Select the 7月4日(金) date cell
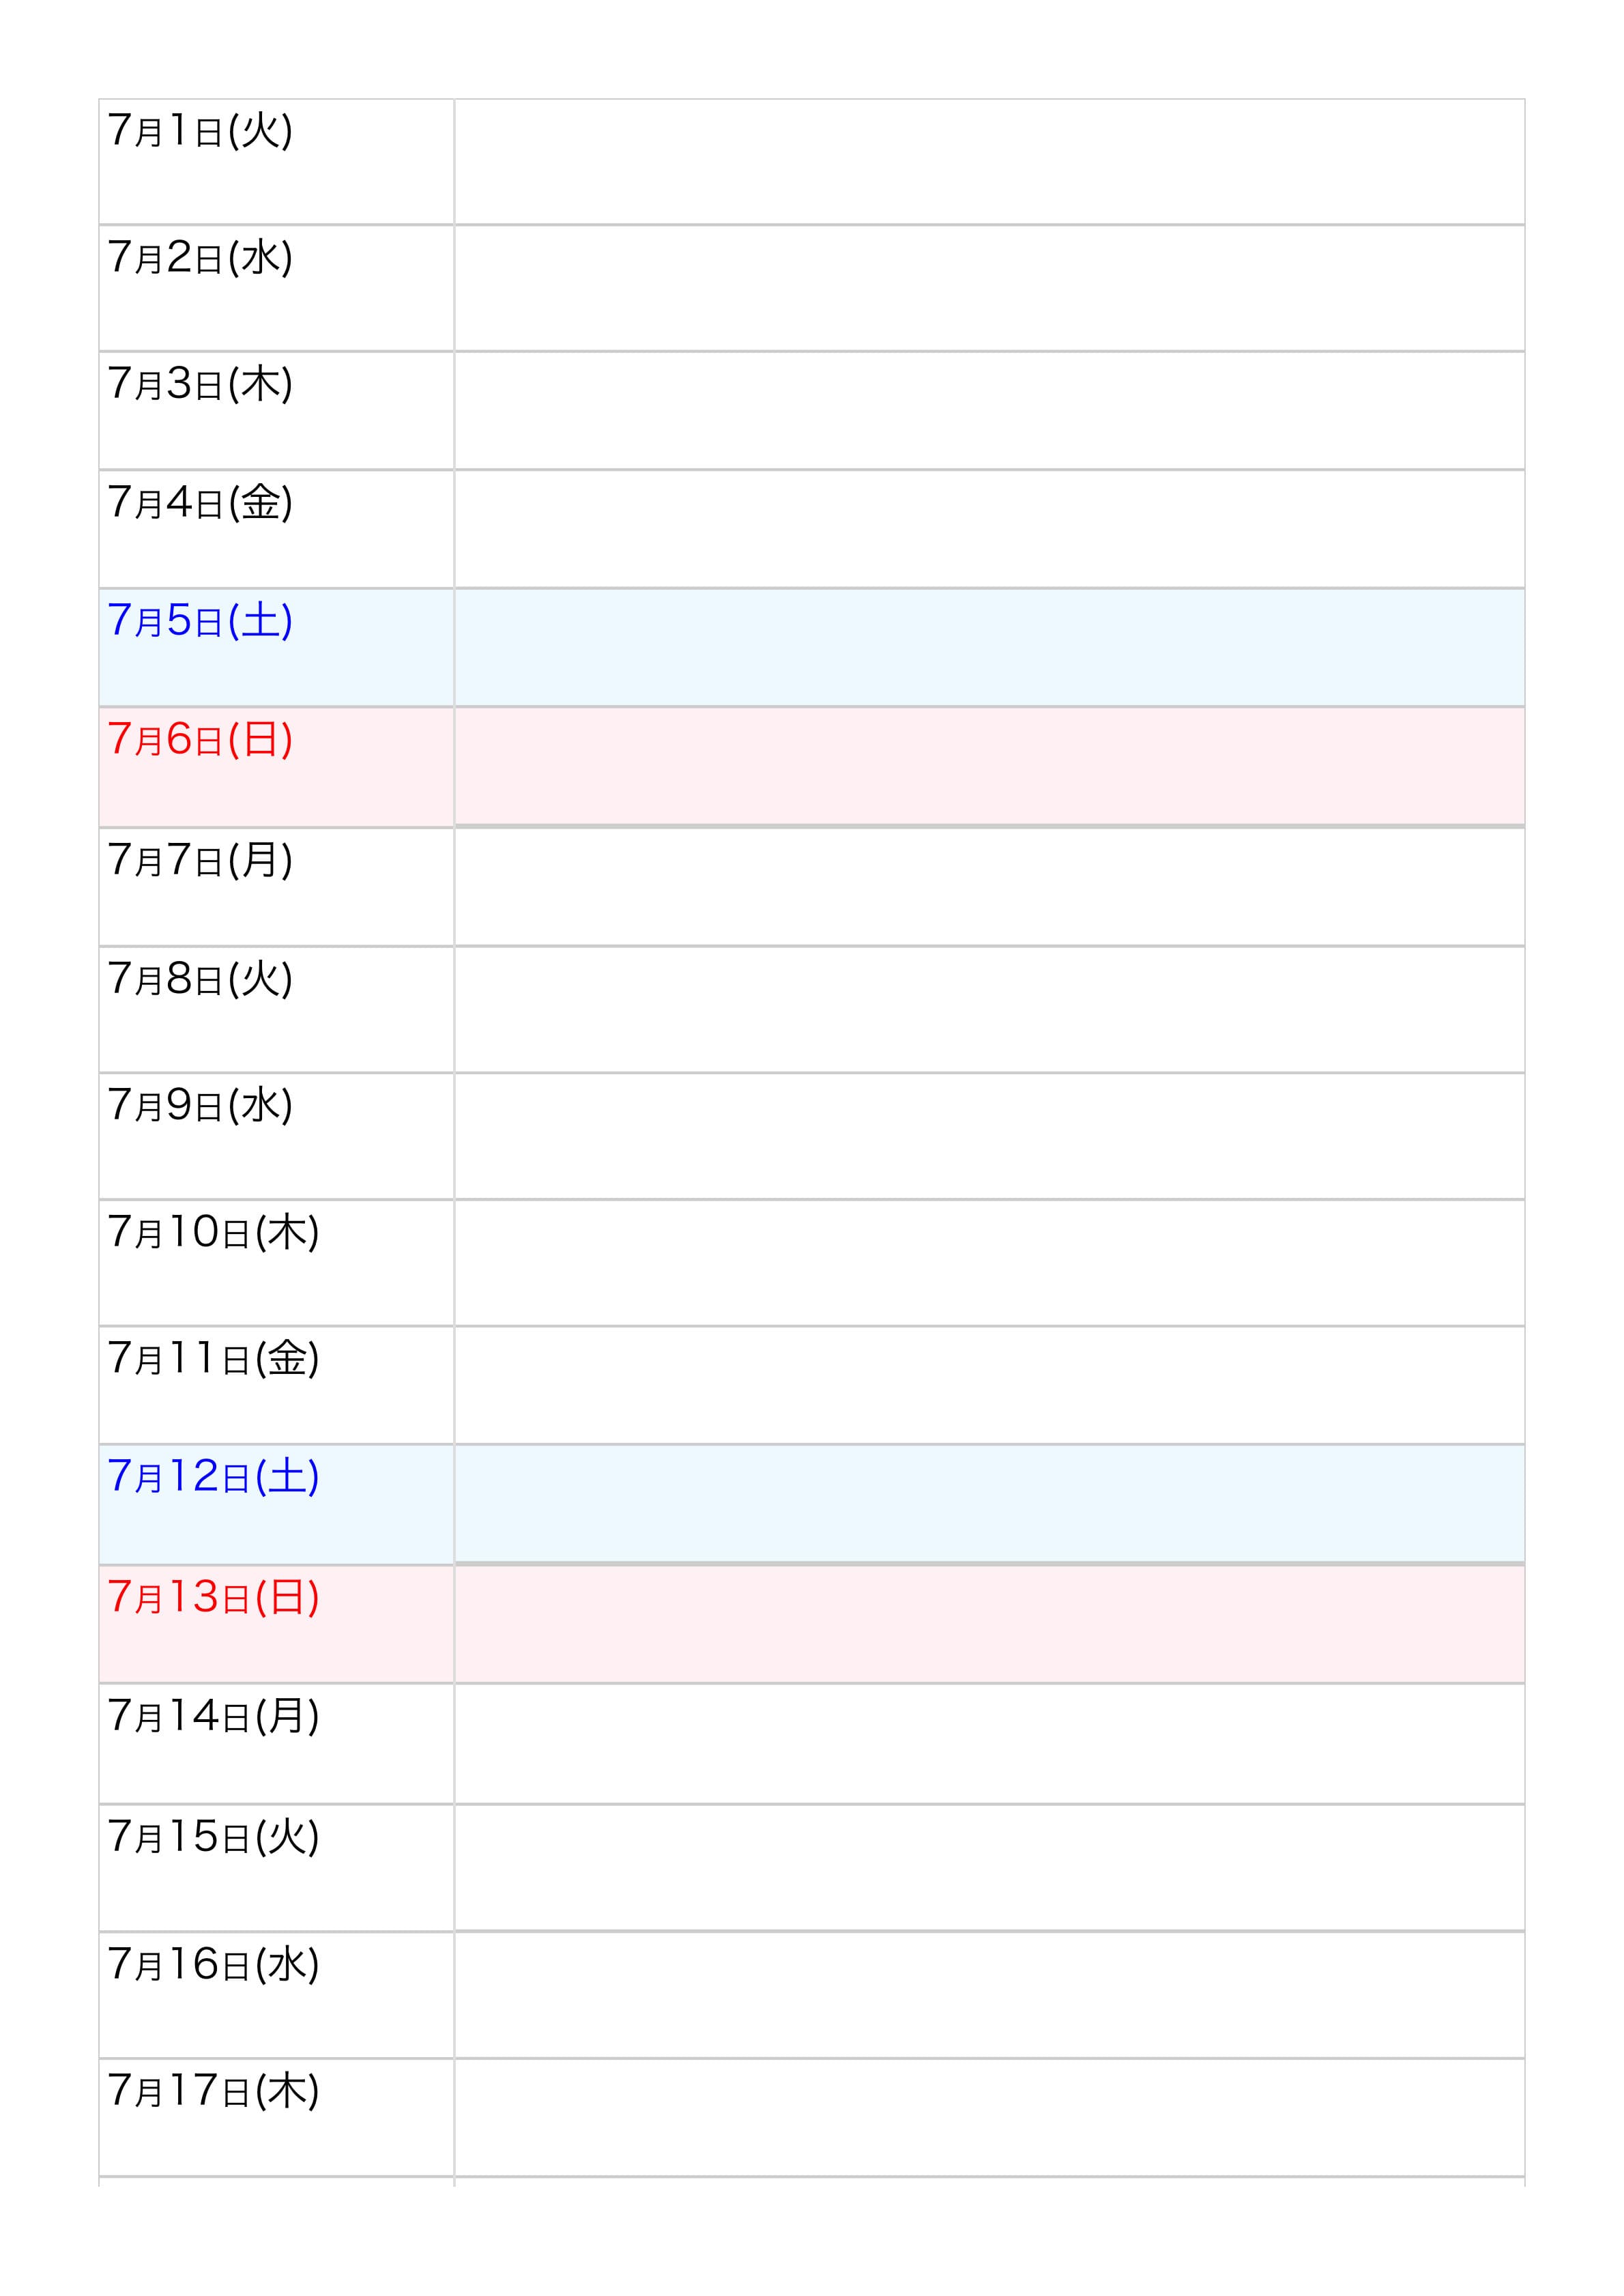The height and width of the screenshot is (2296, 1624). coord(200,502)
